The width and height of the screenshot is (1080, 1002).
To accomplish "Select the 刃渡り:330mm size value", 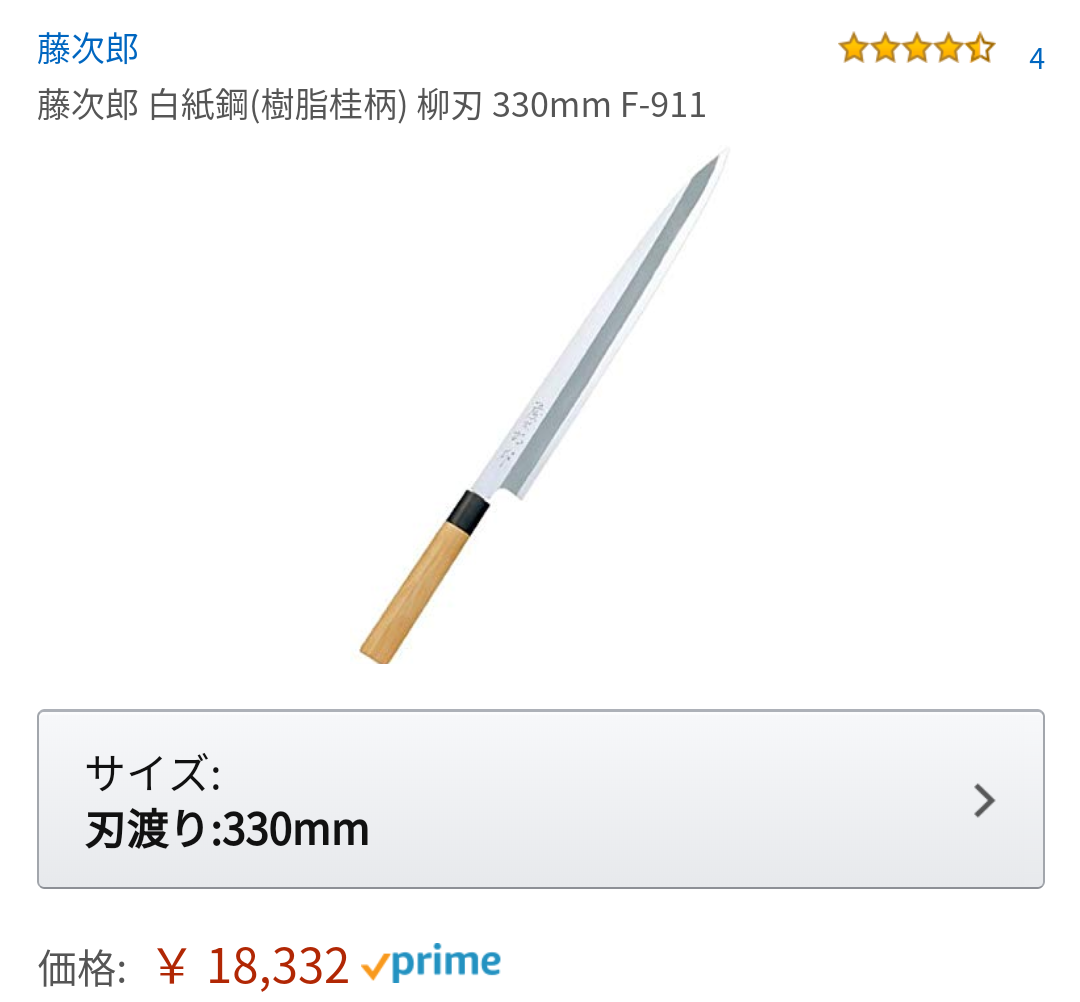I will pyautogui.click(x=227, y=829).
